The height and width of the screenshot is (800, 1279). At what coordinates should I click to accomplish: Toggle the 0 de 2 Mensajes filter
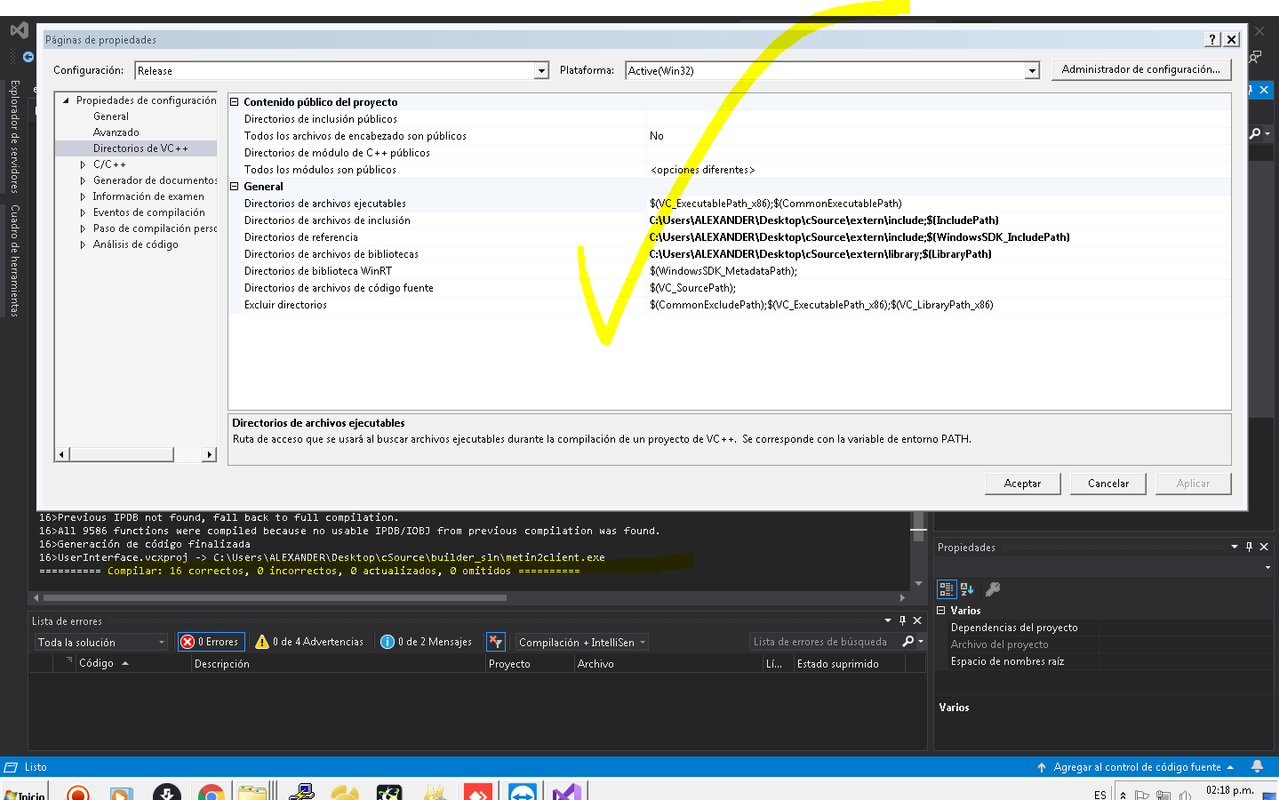[426, 642]
